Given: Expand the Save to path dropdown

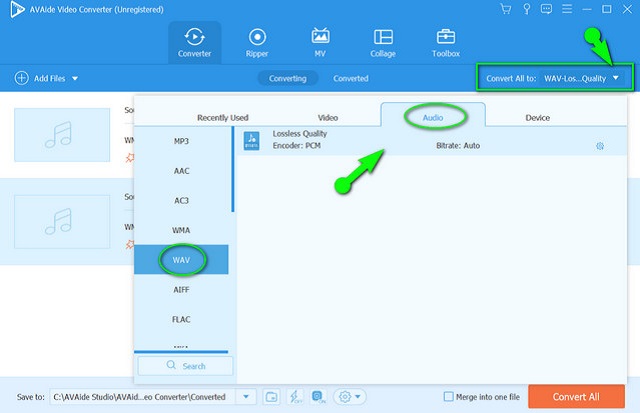Looking at the screenshot, I should (247, 397).
